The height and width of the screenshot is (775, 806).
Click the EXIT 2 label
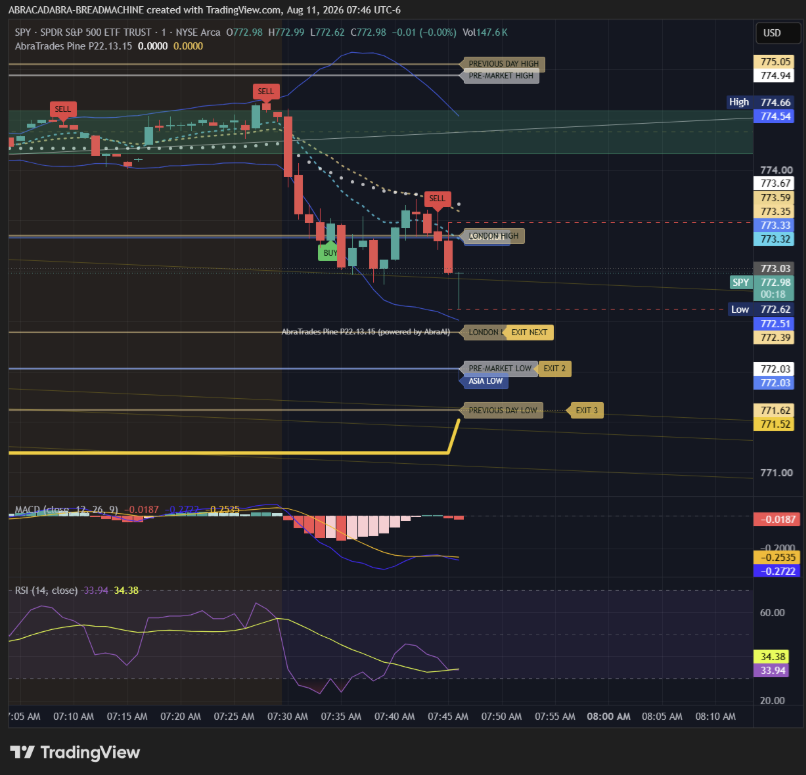(554, 368)
